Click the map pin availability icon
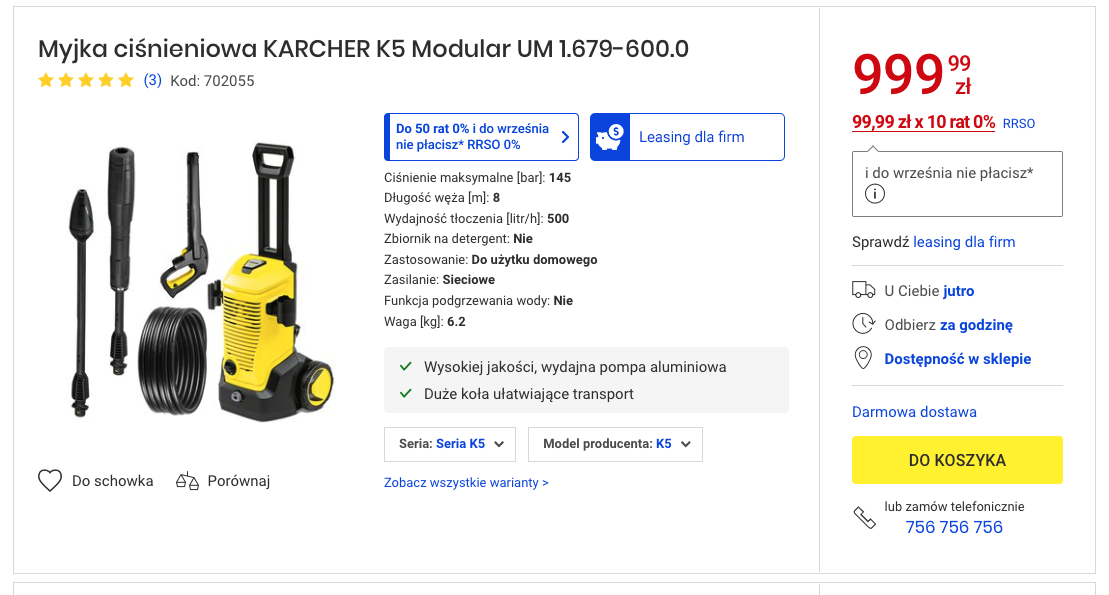Viewport: 1109px width, 595px height. coord(863,358)
